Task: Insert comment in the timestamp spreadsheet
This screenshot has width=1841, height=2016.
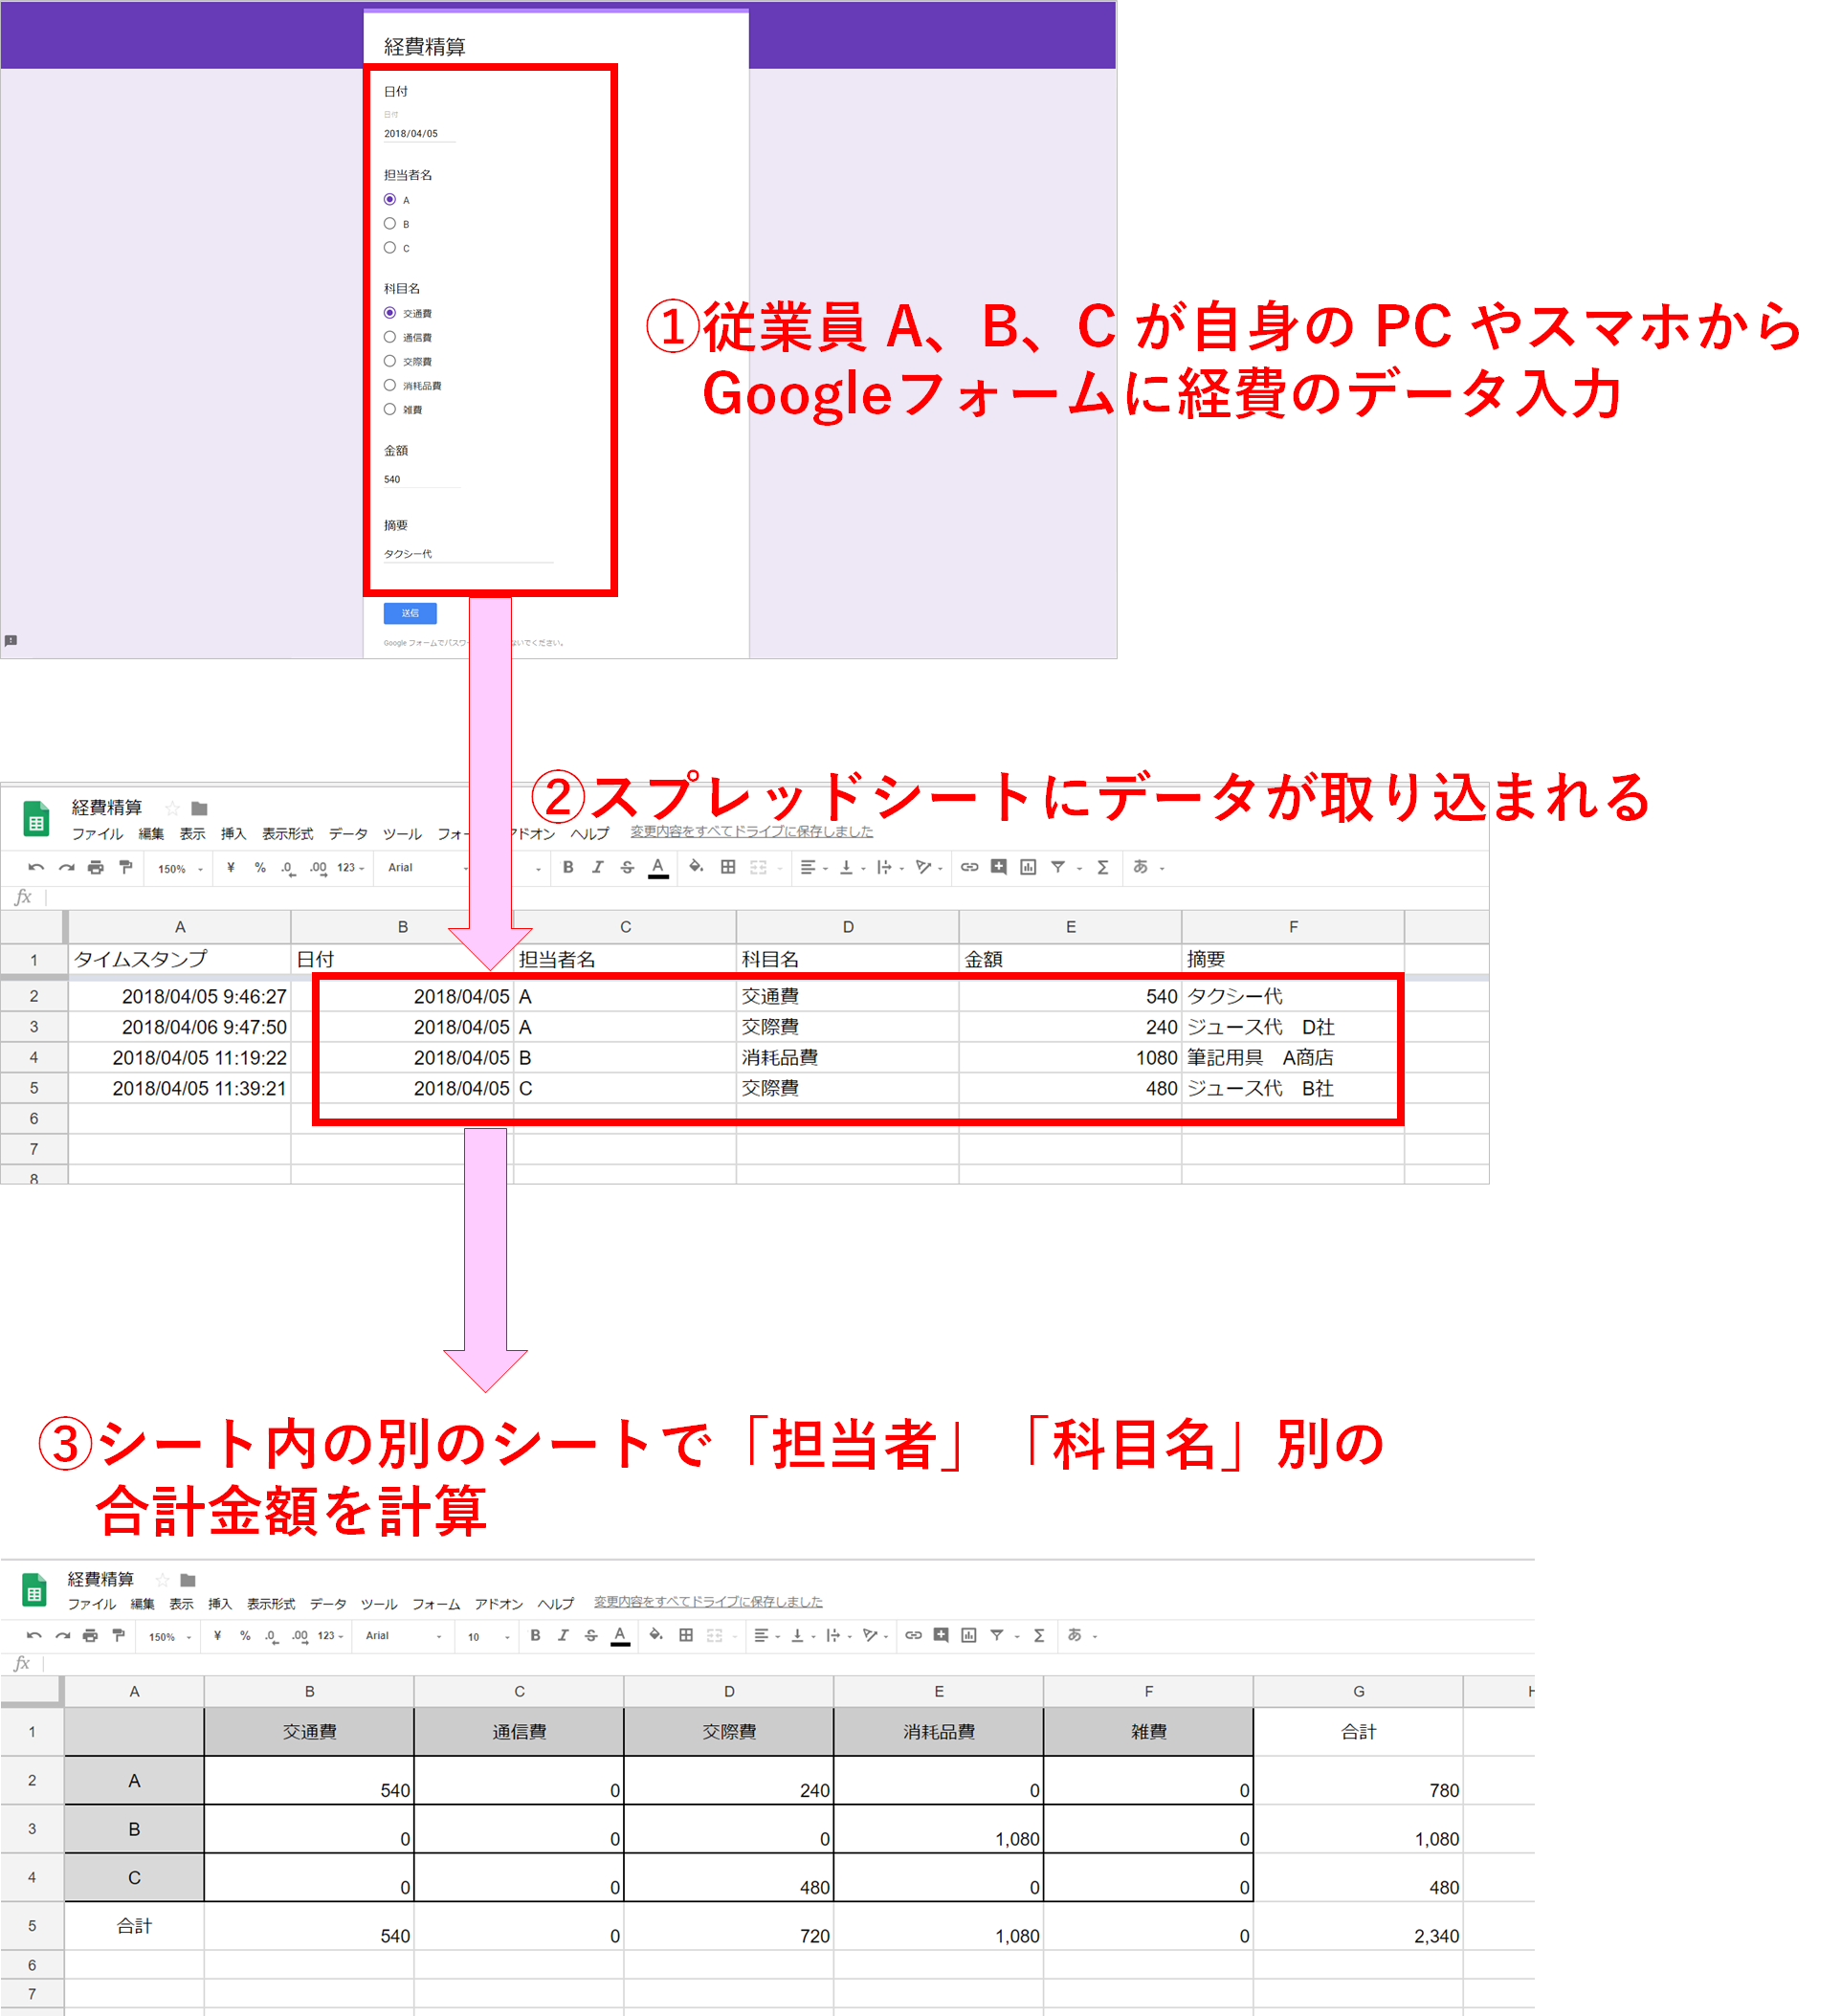Action: [998, 867]
